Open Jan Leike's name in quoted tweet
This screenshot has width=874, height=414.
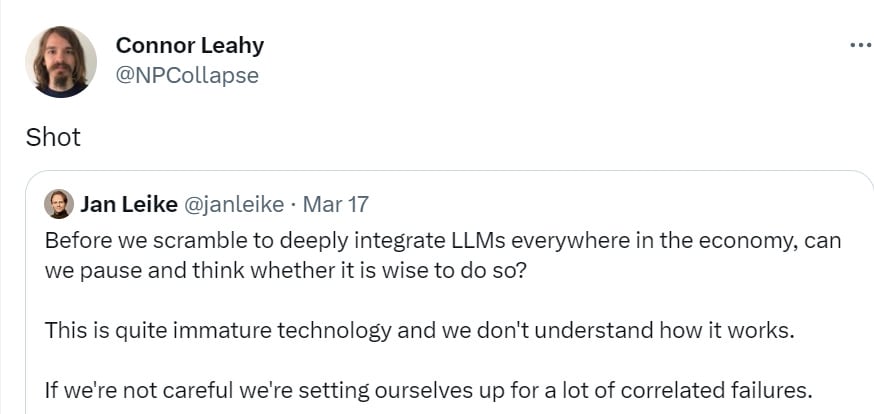(x=129, y=204)
